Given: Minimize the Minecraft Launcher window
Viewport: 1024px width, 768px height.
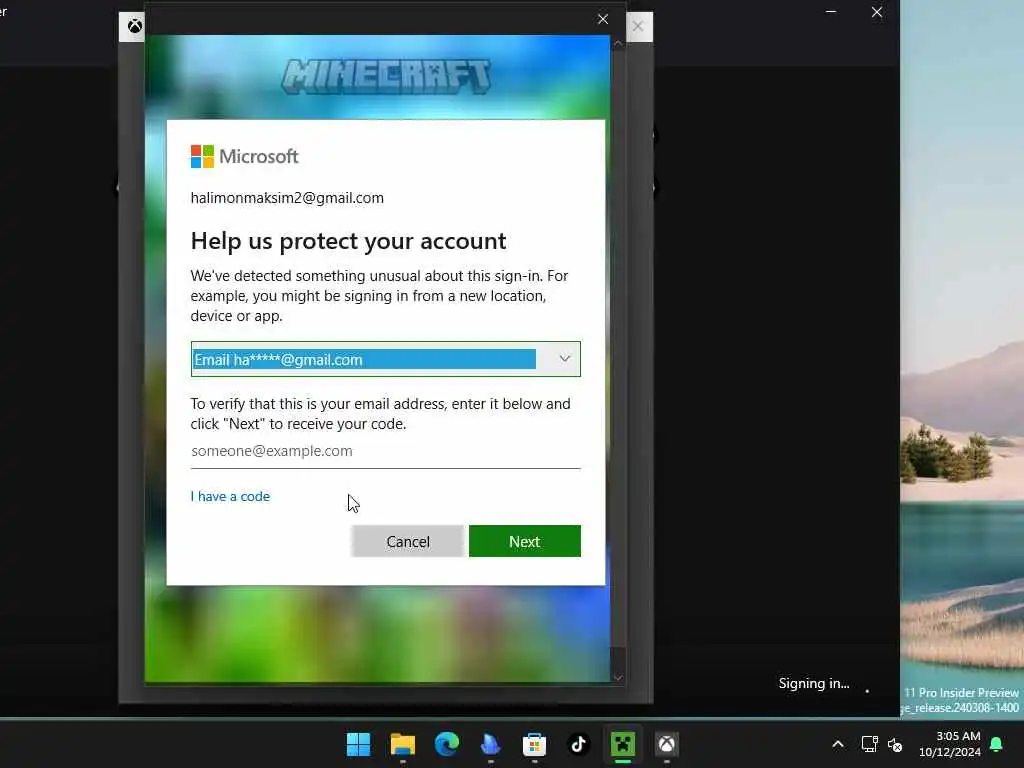Looking at the screenshot, I should pyautogui.click(x=831, y=12).
